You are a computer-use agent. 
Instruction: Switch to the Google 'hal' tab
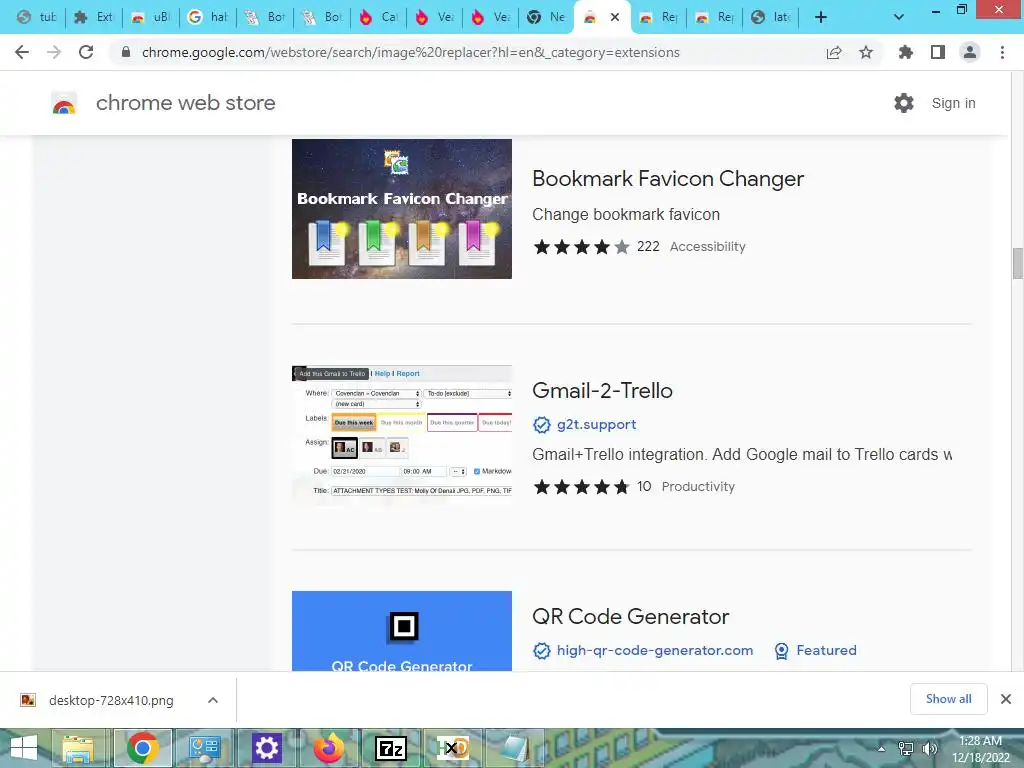[207, 17]
